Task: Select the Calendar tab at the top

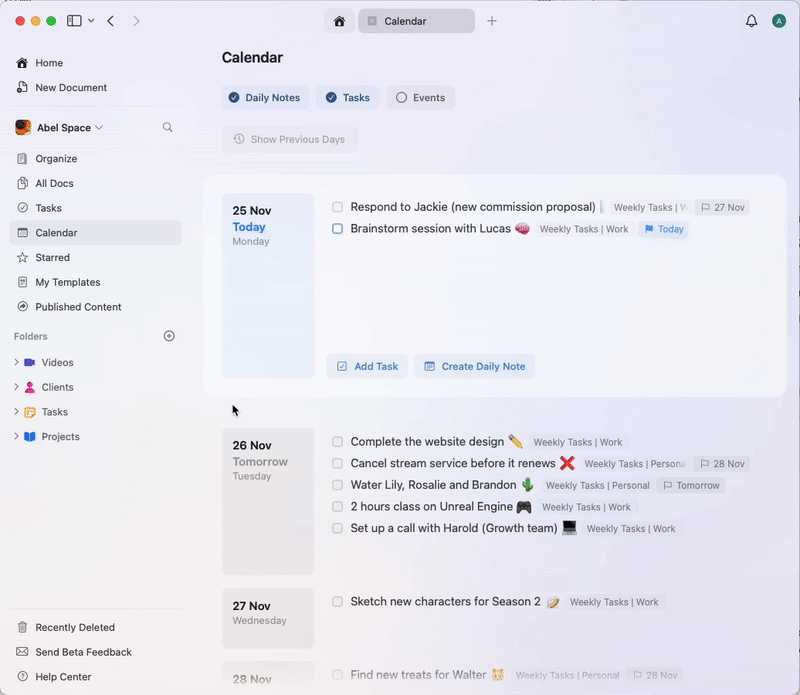Action: tap(416, 20)
